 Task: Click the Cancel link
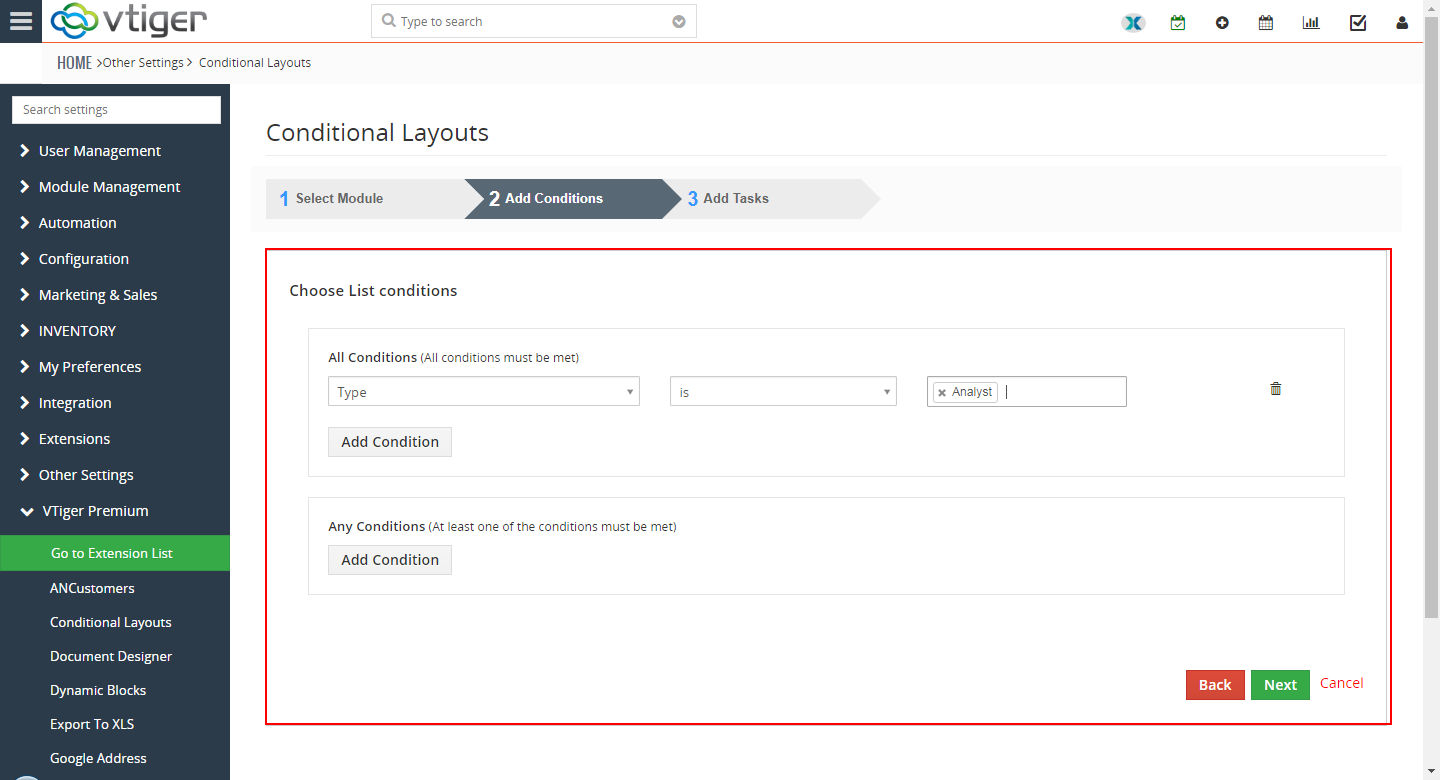(1342, 683)
